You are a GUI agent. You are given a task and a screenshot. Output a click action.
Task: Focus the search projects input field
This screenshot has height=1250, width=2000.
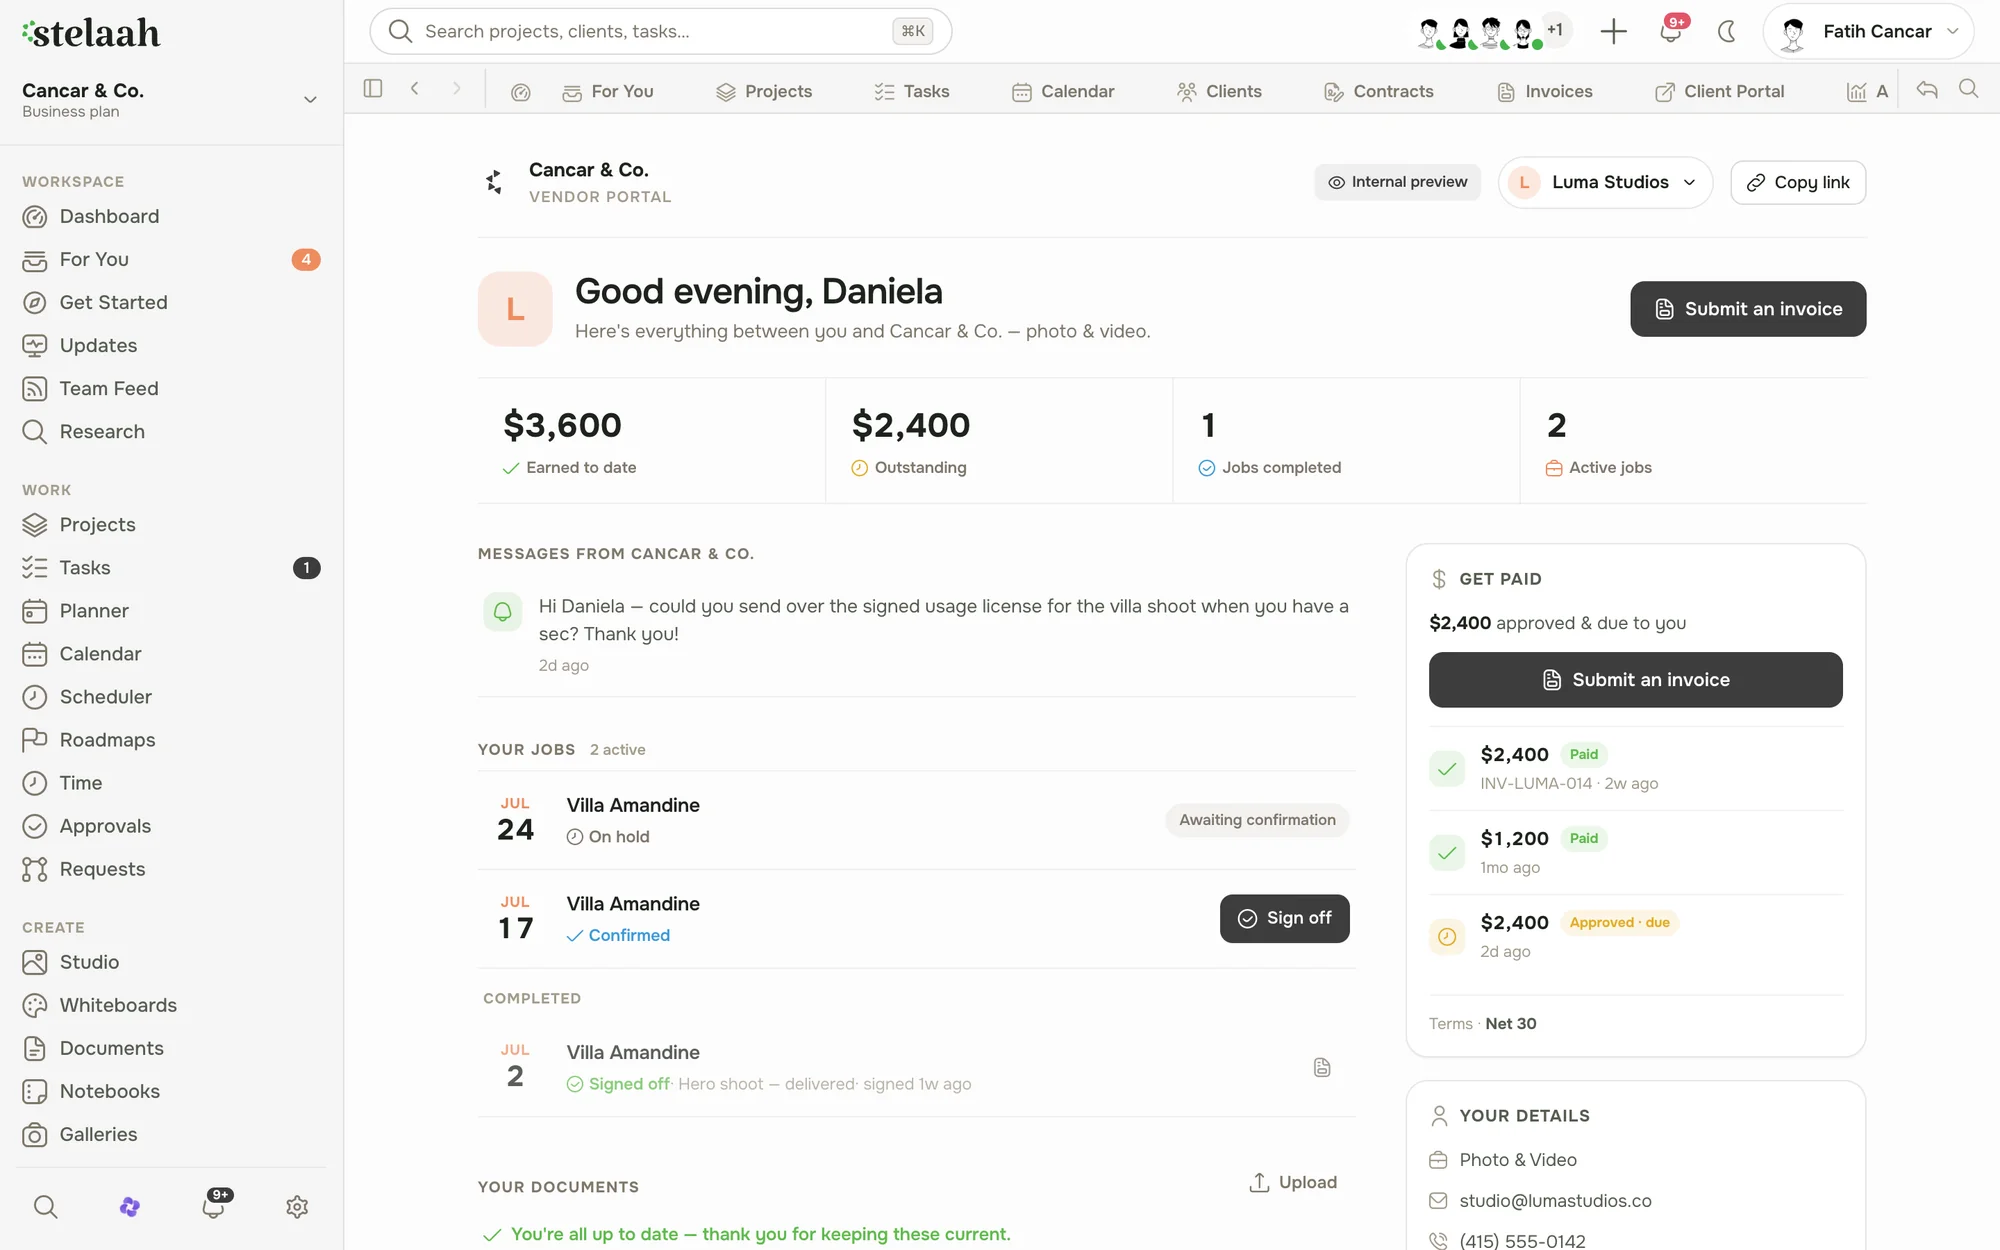point(660,31)
